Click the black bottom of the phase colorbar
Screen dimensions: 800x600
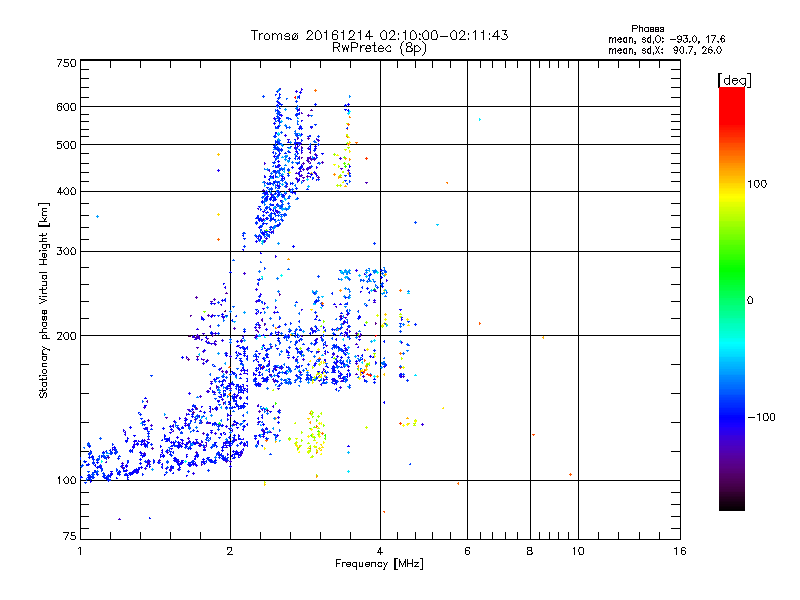click(x=732, y=503)
